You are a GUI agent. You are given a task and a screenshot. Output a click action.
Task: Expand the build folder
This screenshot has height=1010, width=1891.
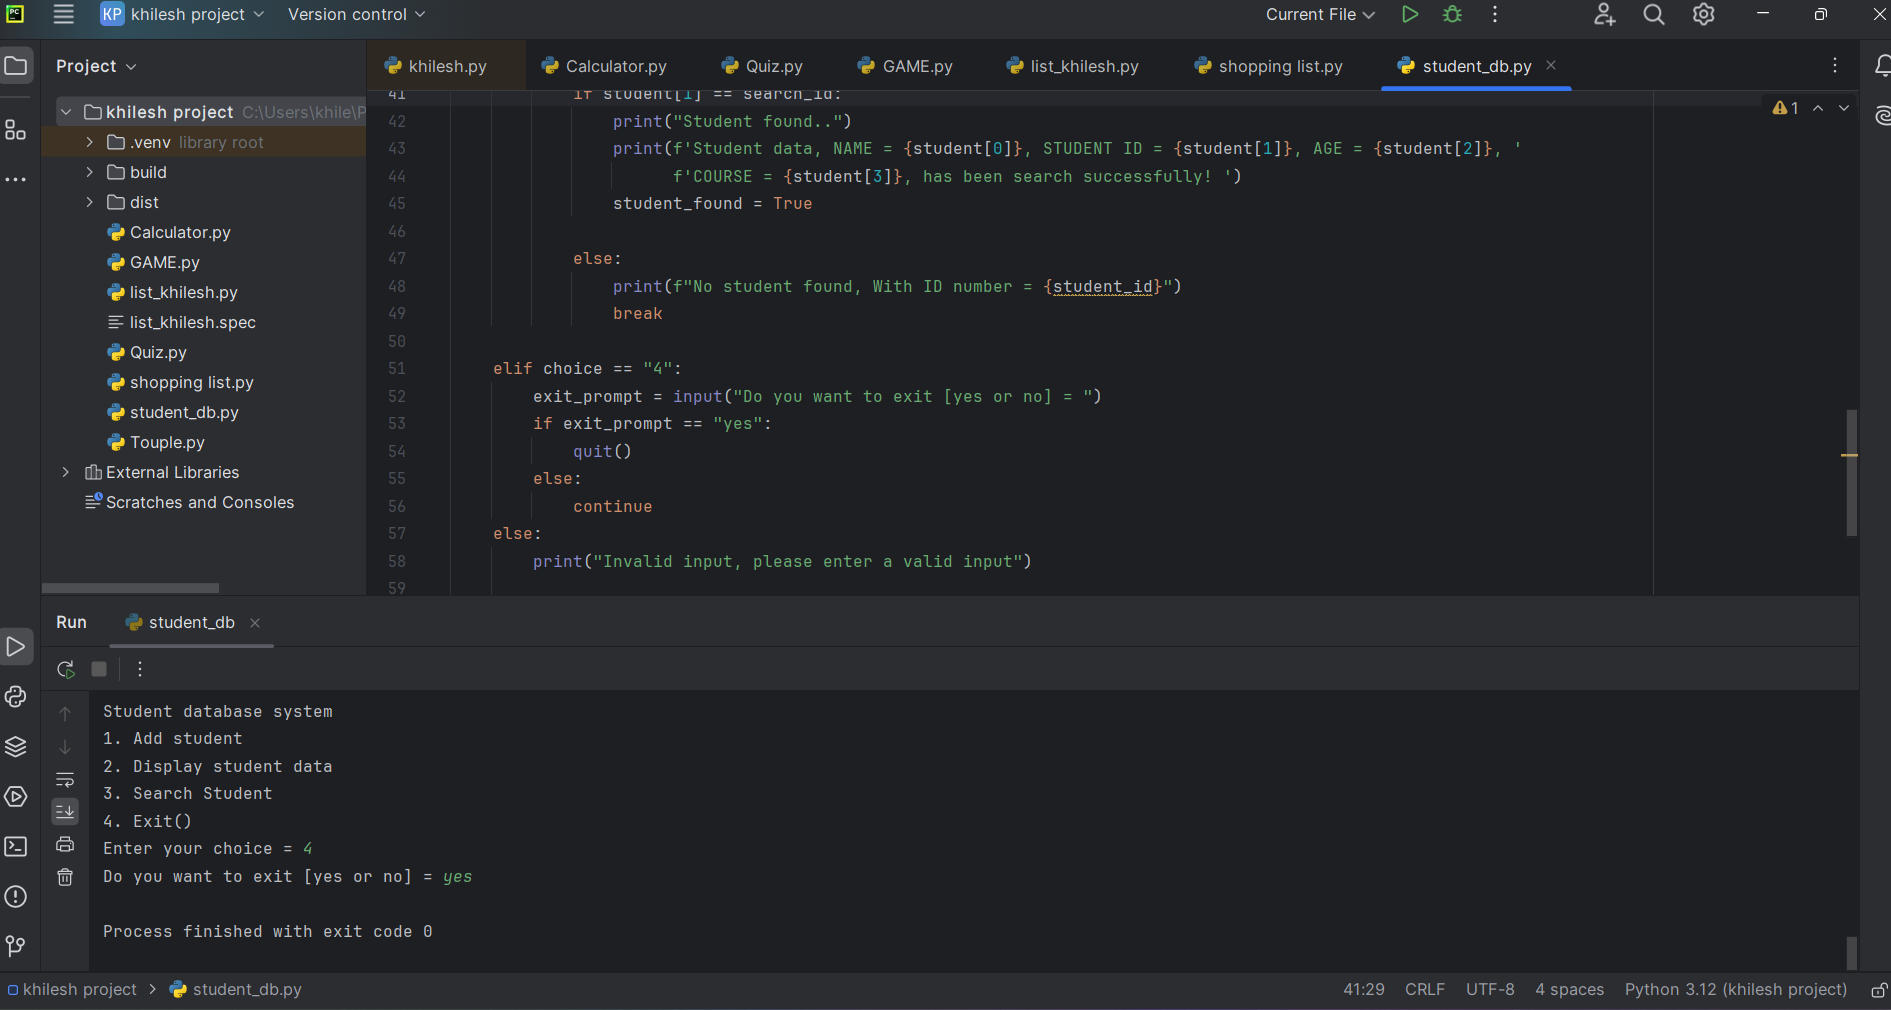click(x=90, y=172)
